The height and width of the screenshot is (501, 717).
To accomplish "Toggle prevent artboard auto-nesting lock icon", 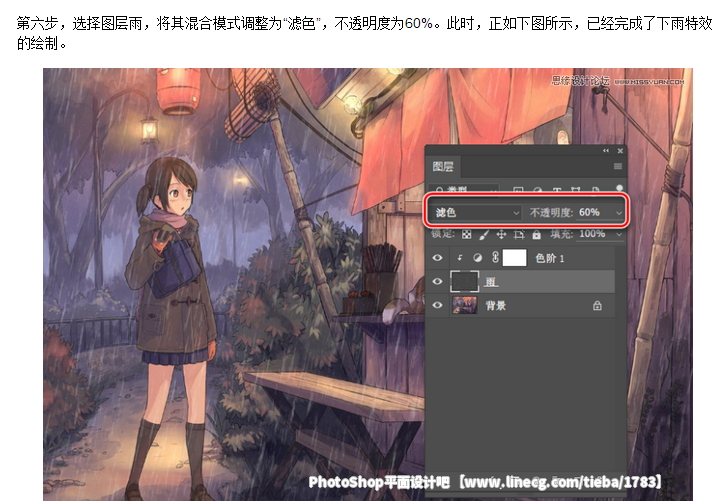I will (519, 235).
